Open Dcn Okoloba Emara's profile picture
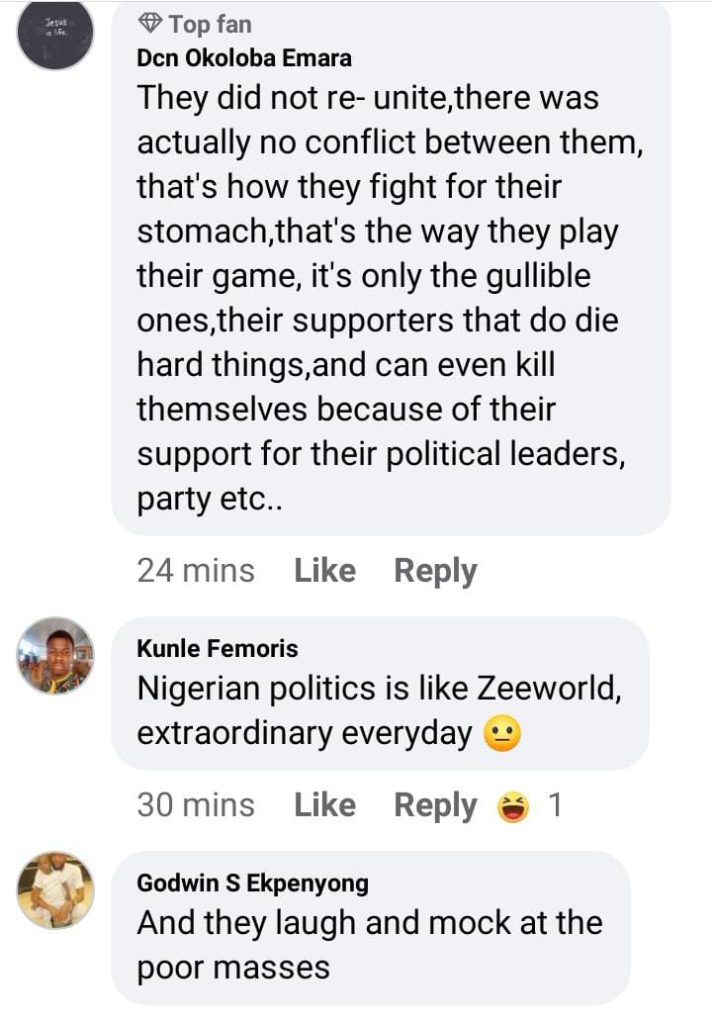The image size is (712, 1024). [56, 32]
